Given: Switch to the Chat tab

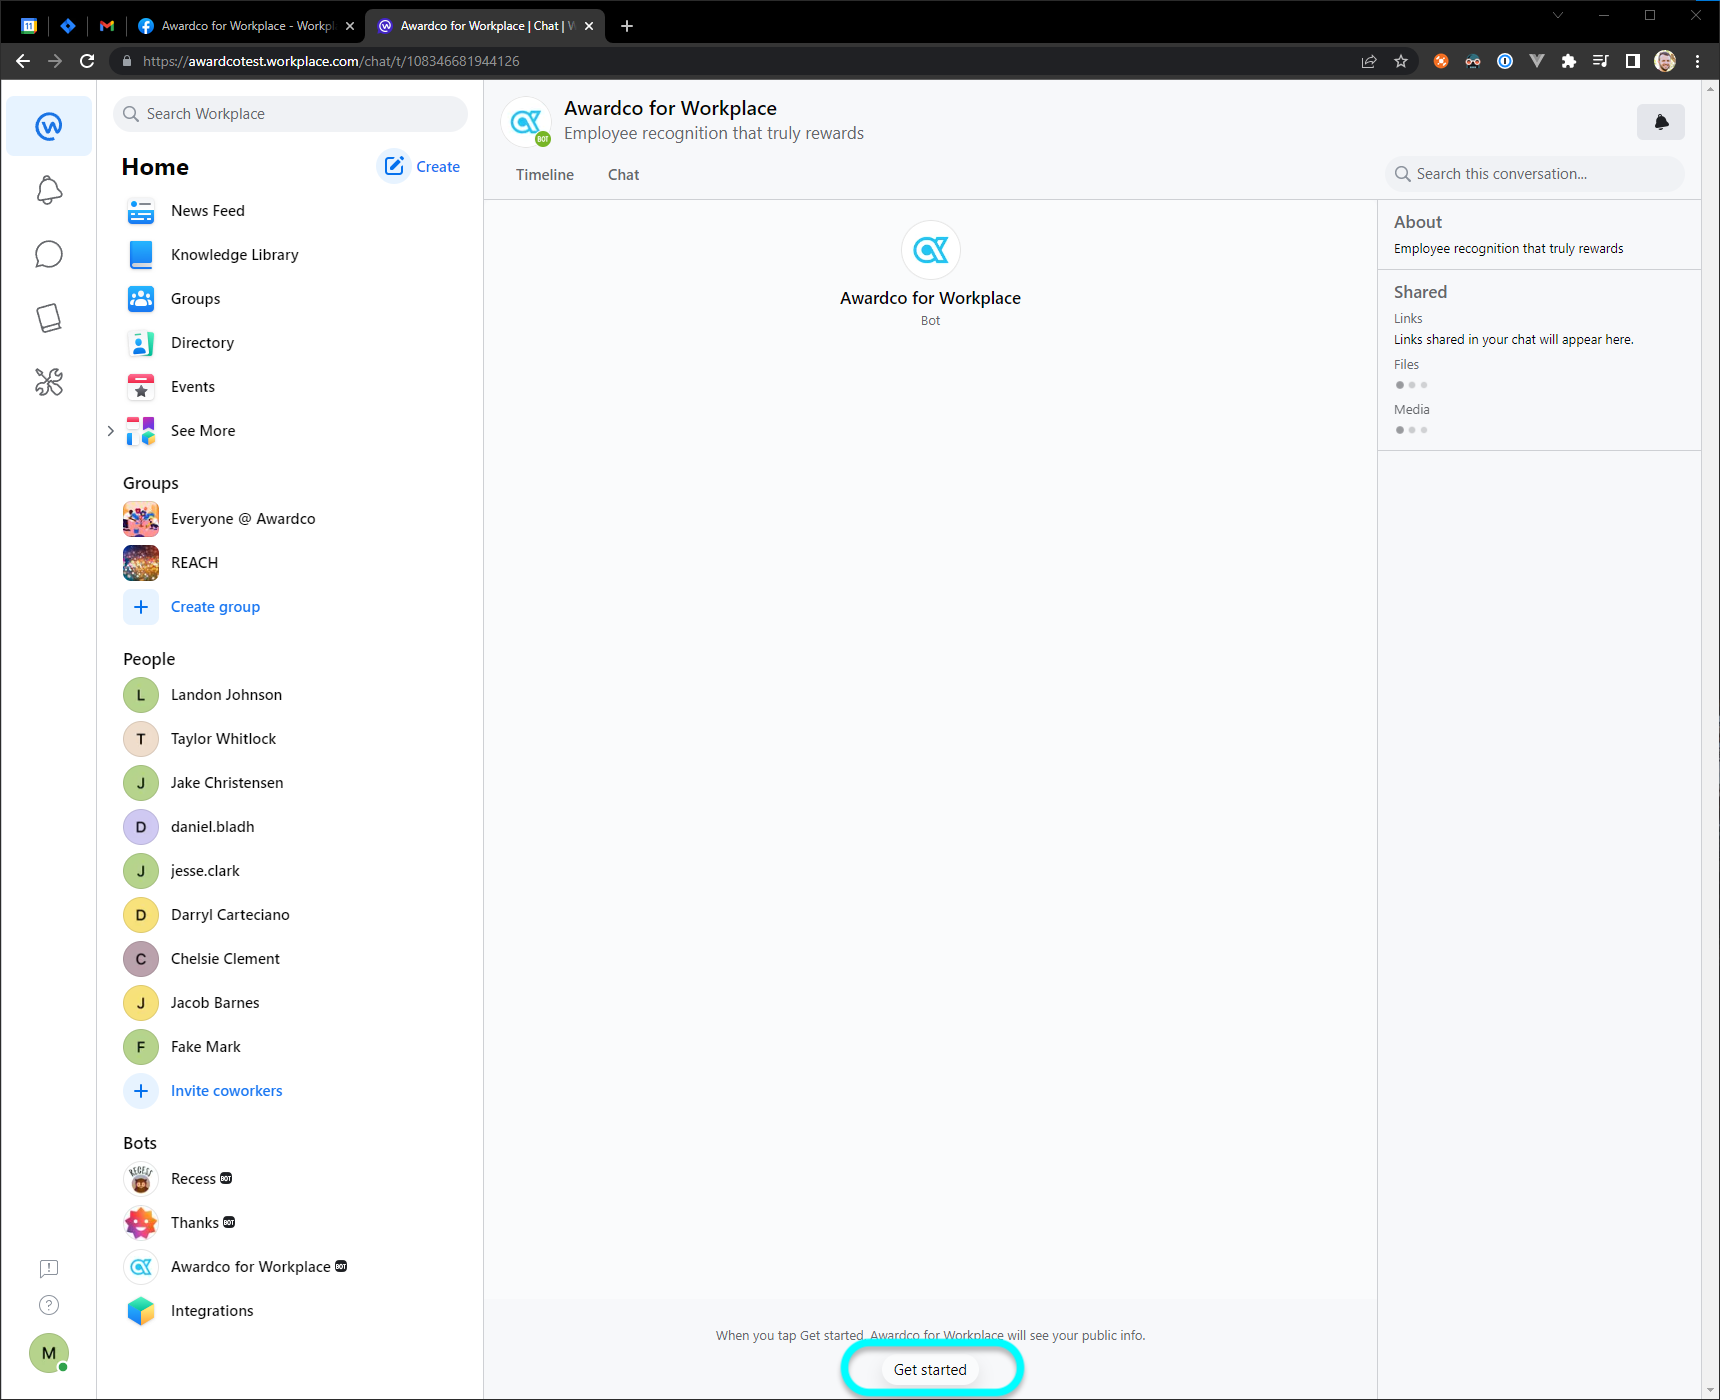Looking at the screenshot, I should [x=623, y=175].
